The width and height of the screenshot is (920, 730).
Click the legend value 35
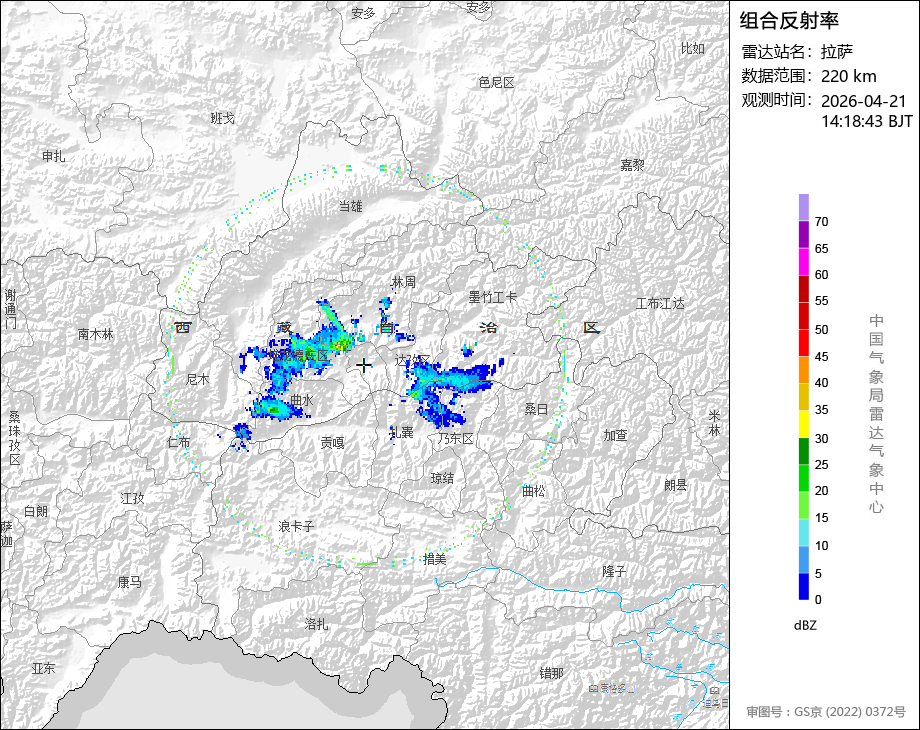[821, 410]
